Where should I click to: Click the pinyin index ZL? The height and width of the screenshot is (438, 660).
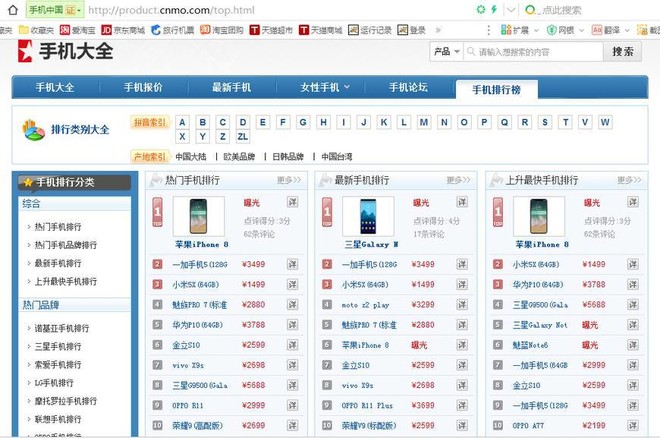pos(243,137)
